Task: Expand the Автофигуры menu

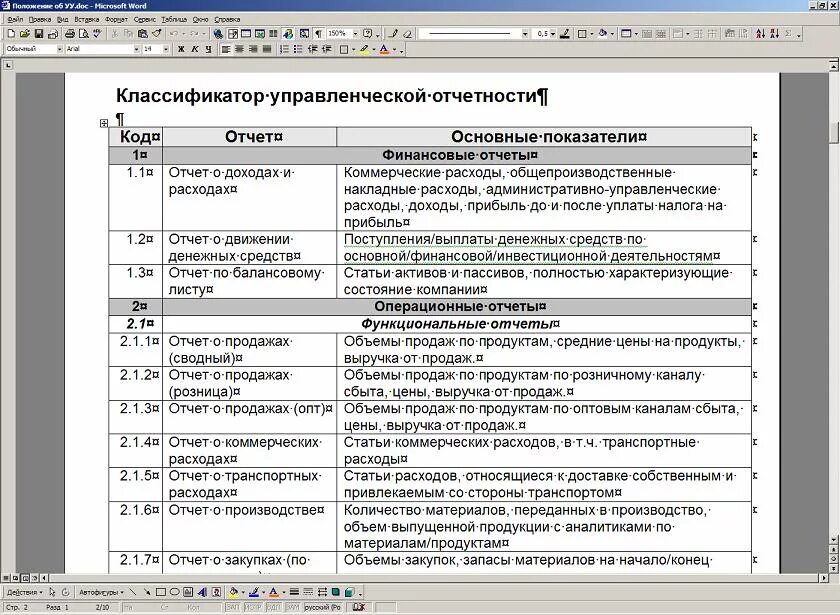Action: click(x=101, y=592)
